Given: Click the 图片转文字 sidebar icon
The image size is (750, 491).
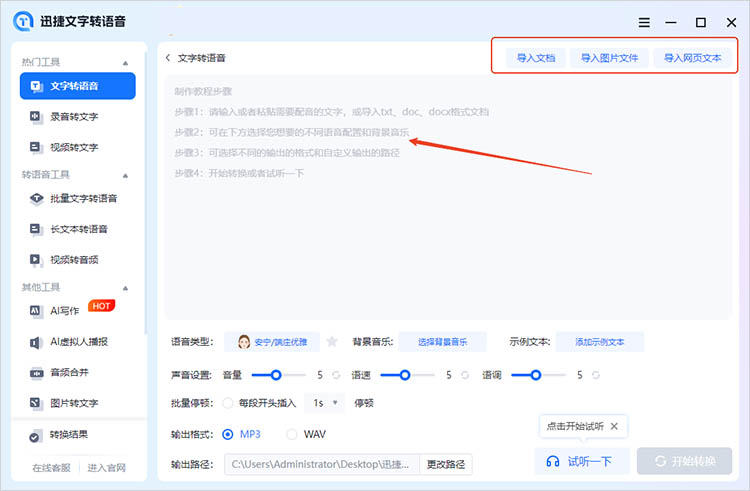Looking at the screenshot, I should pyautogui.click(x=36, y=403).
